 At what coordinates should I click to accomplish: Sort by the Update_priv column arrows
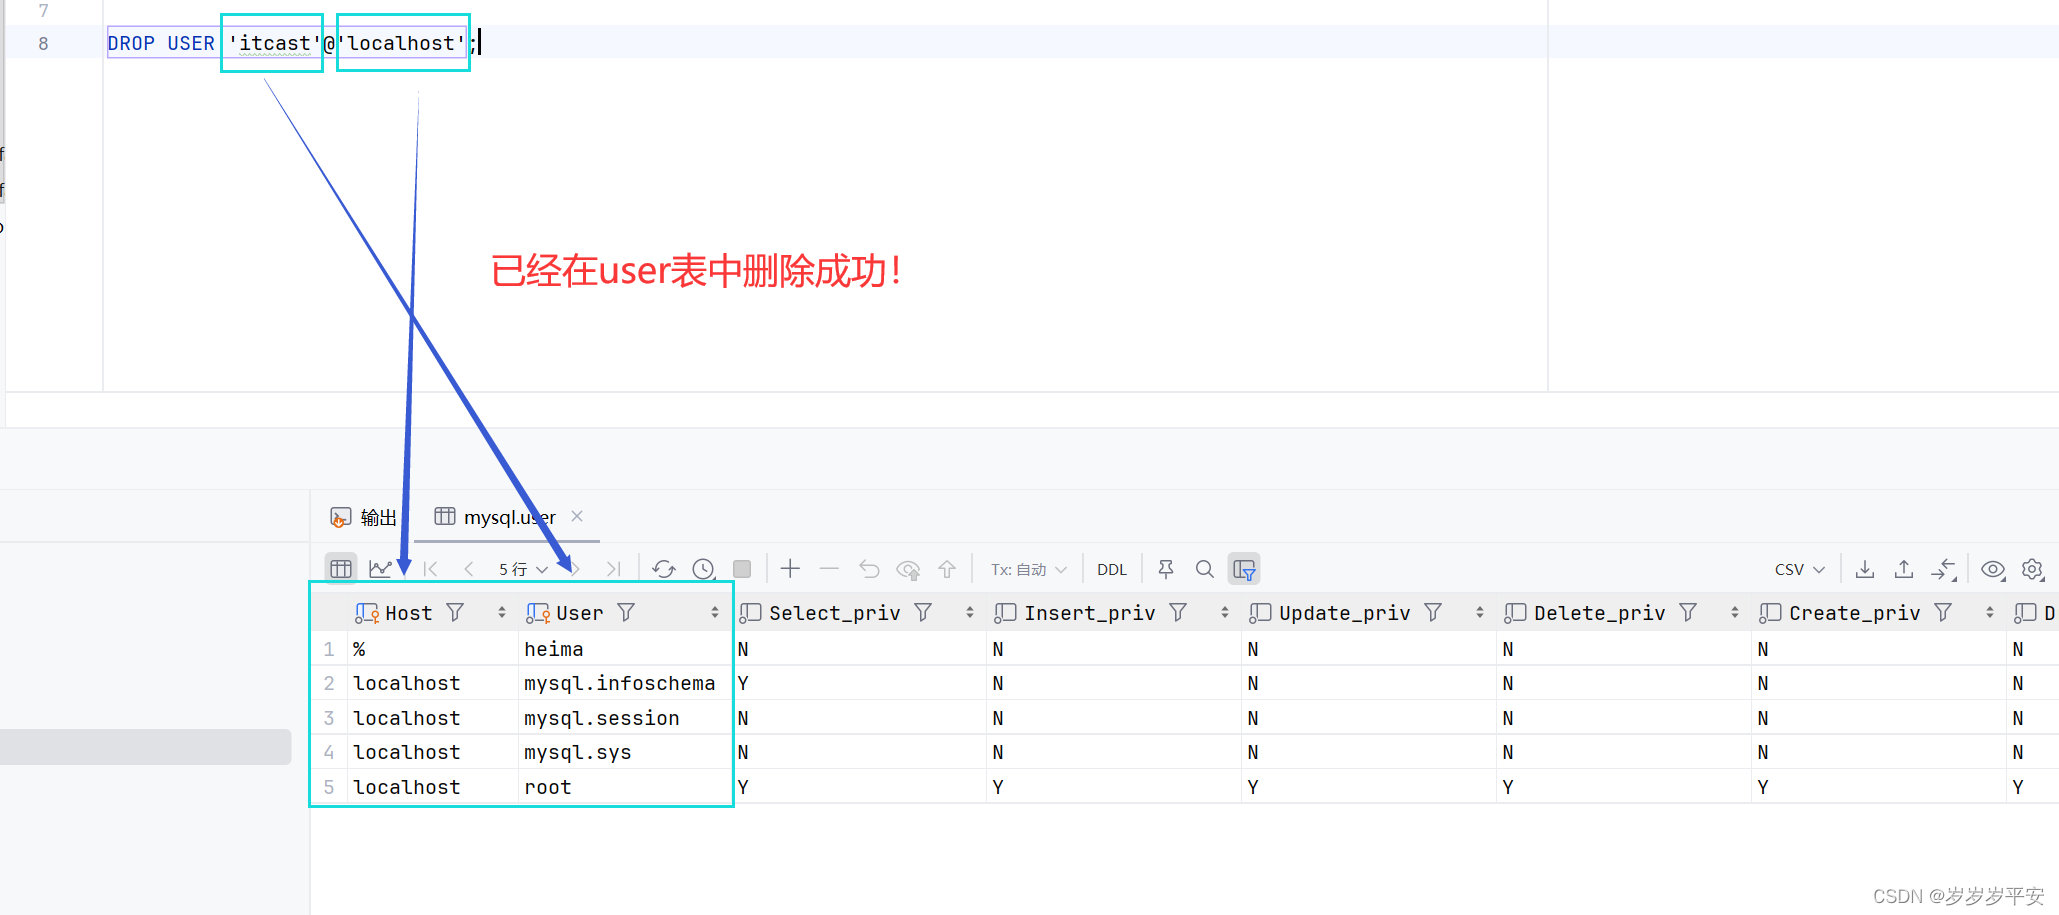[x=1480, y=612]
